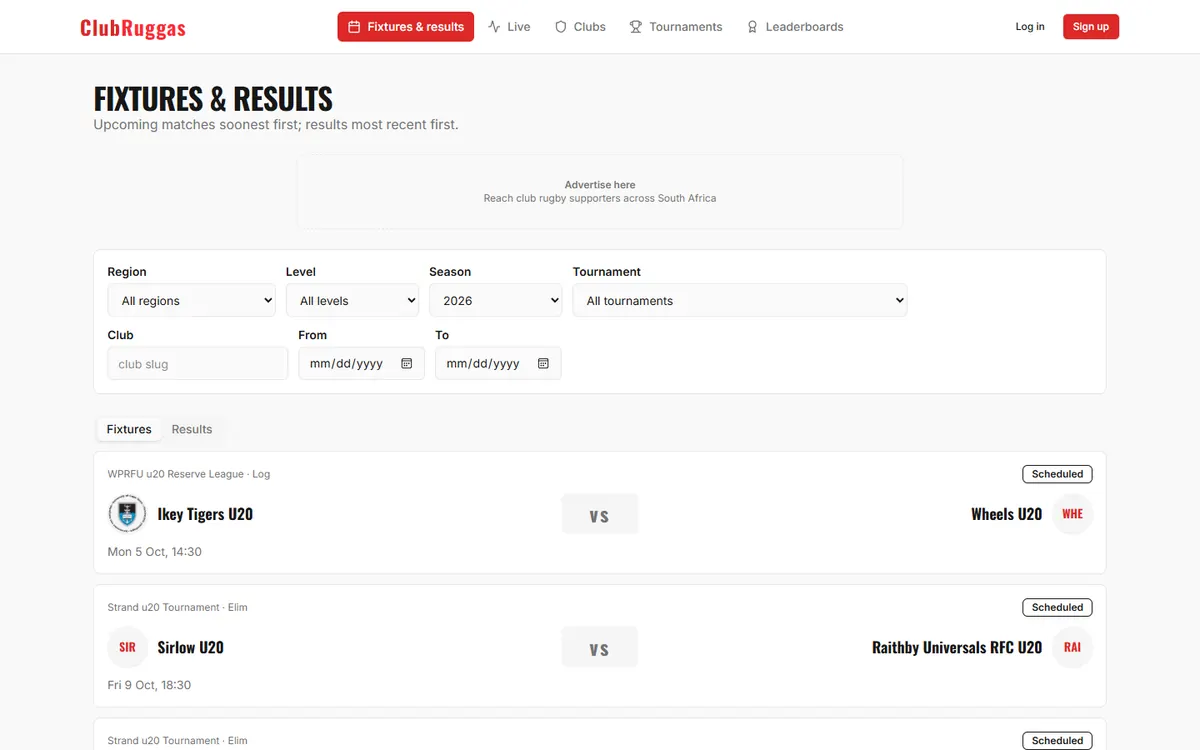This screenshot has height=750, width=1200.
Task: Open the Fixtures & results nav button
Action: coord(406,27)
